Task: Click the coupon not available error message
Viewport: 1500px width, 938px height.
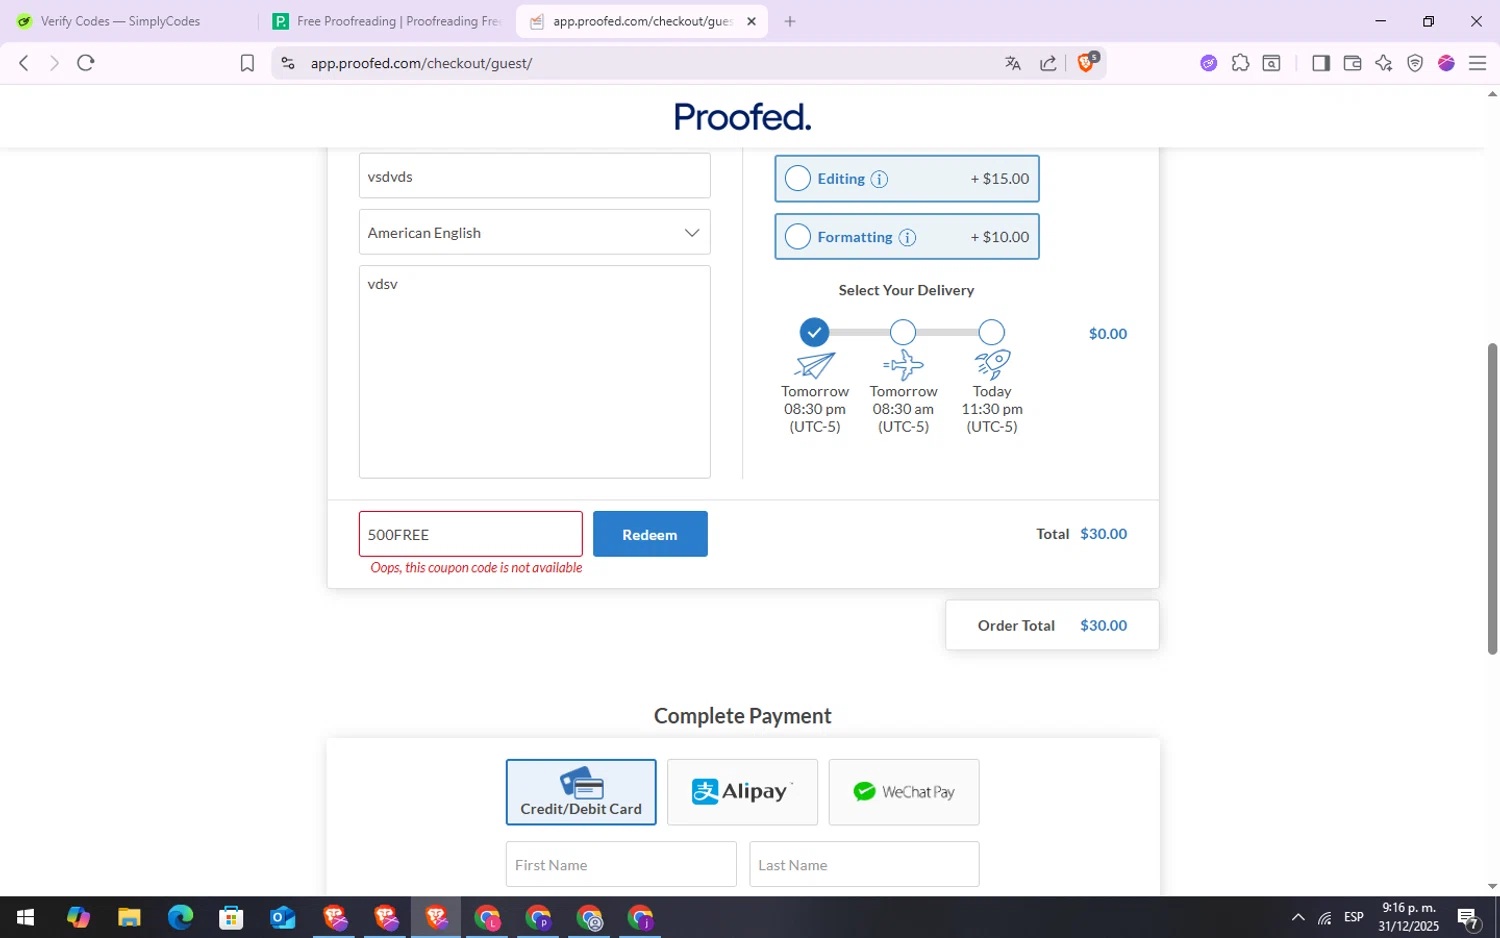Action: tap(476, 568)
